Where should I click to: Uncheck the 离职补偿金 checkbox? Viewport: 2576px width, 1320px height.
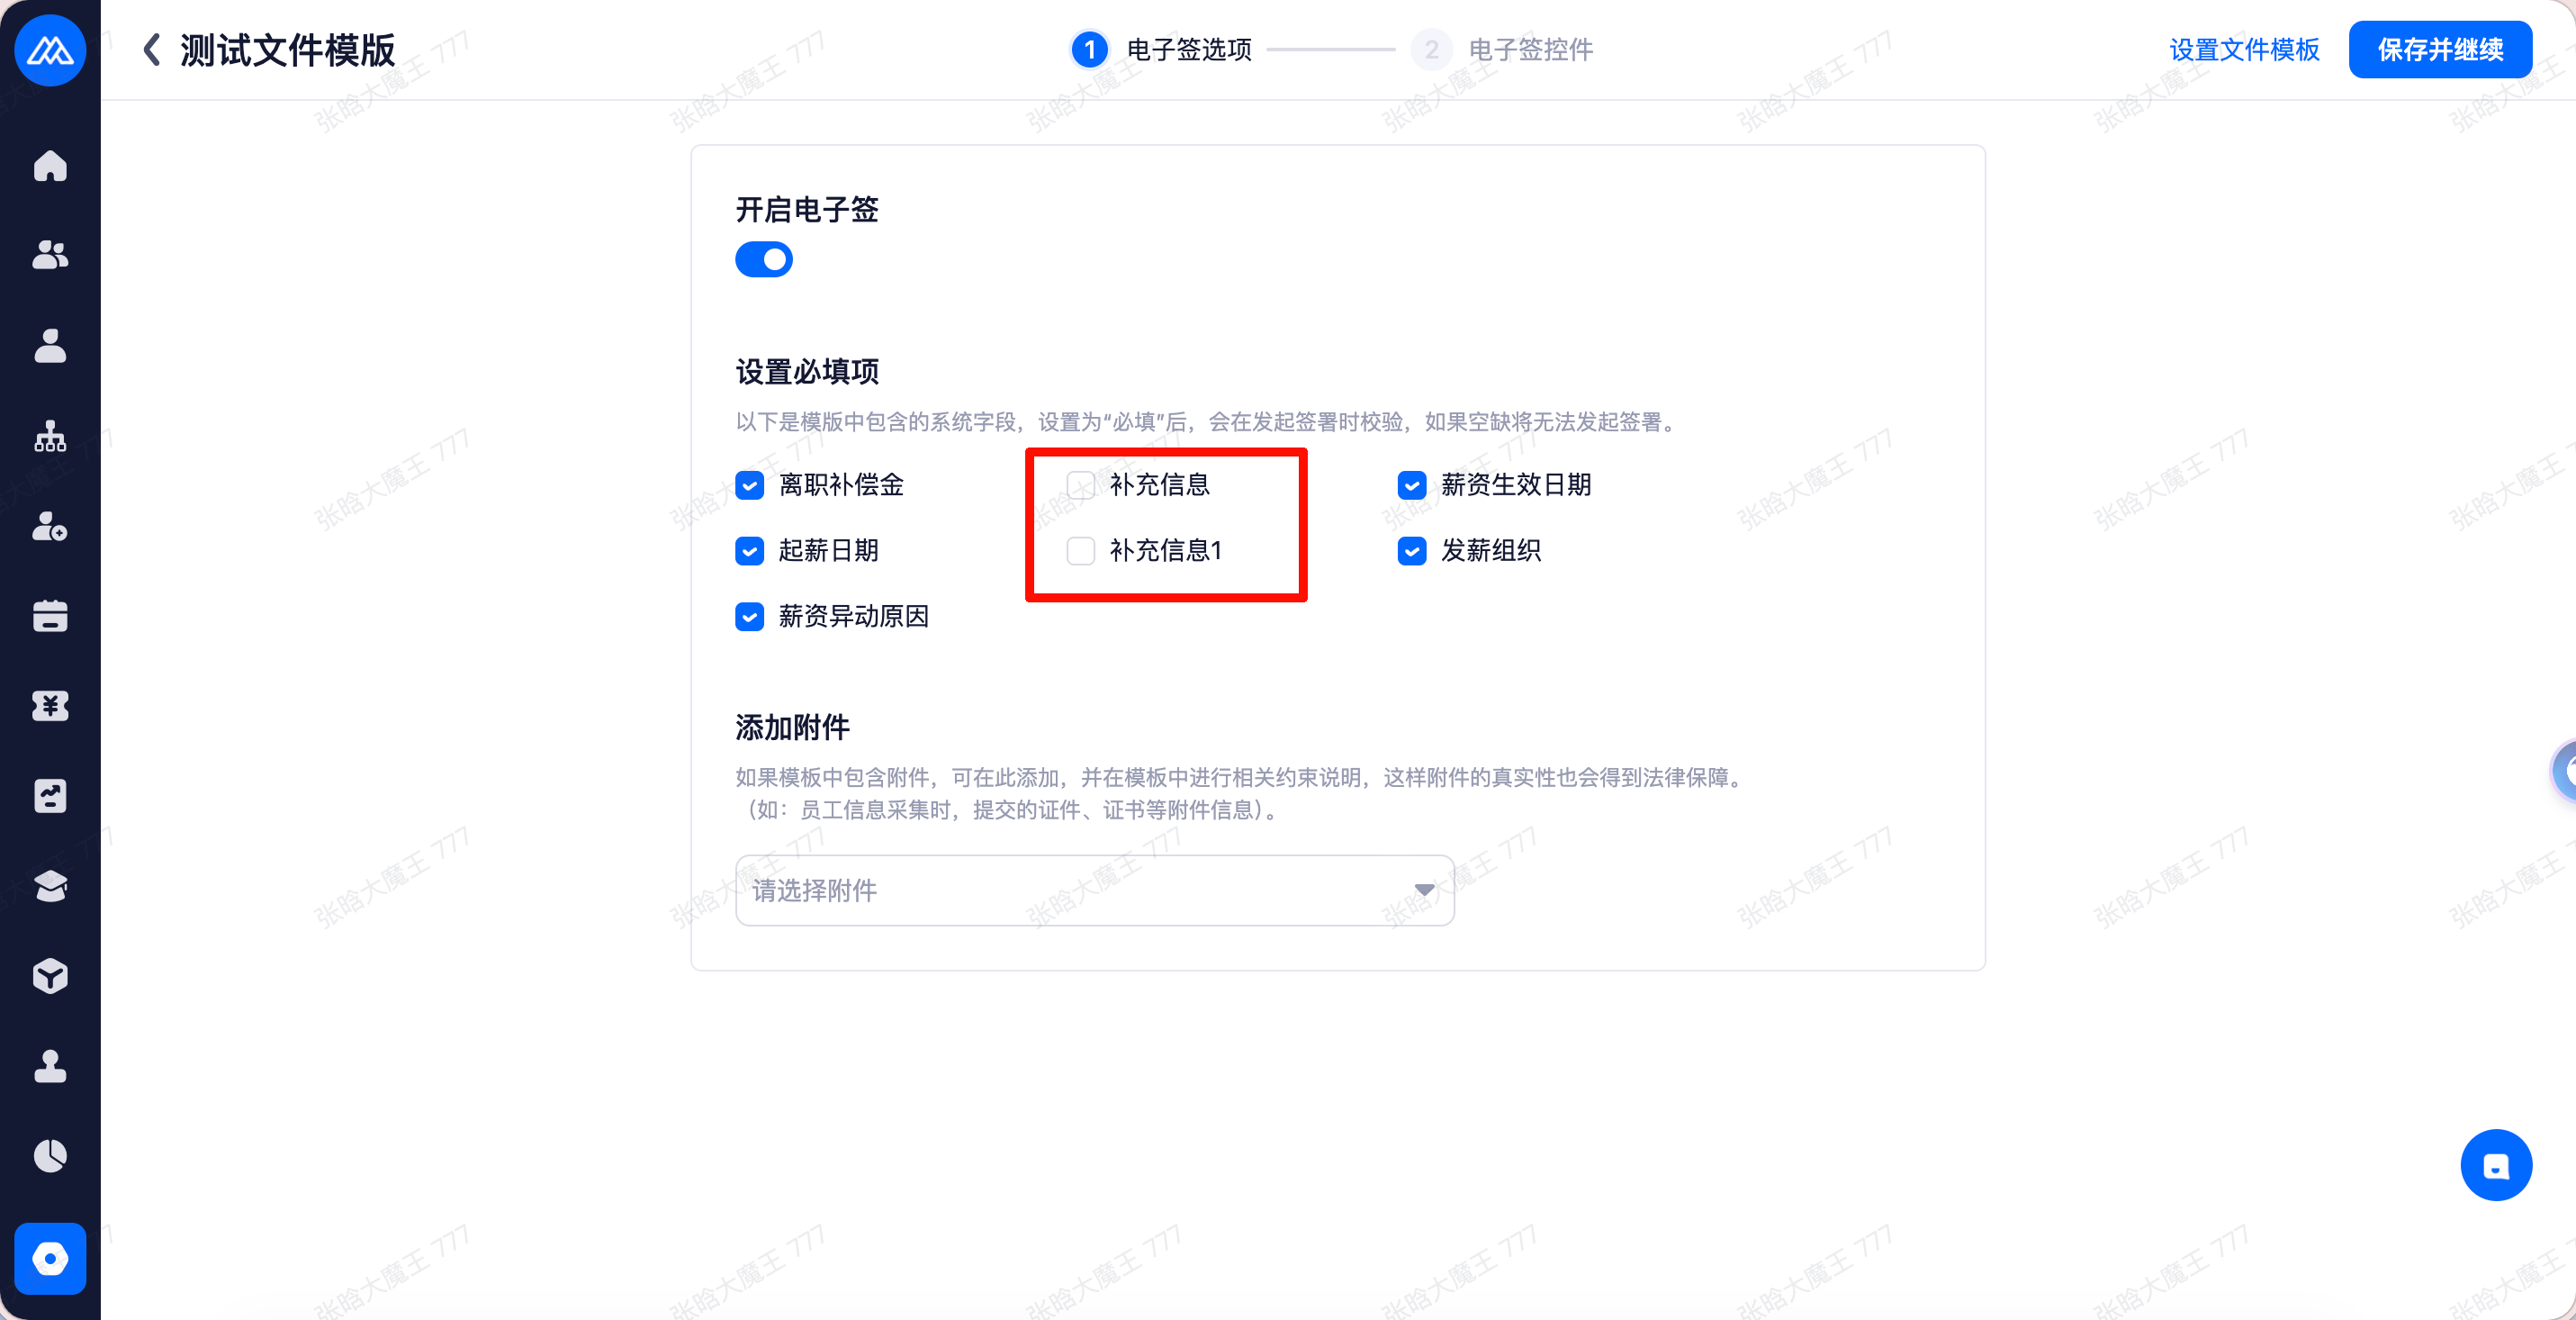(x=749, y=485)
